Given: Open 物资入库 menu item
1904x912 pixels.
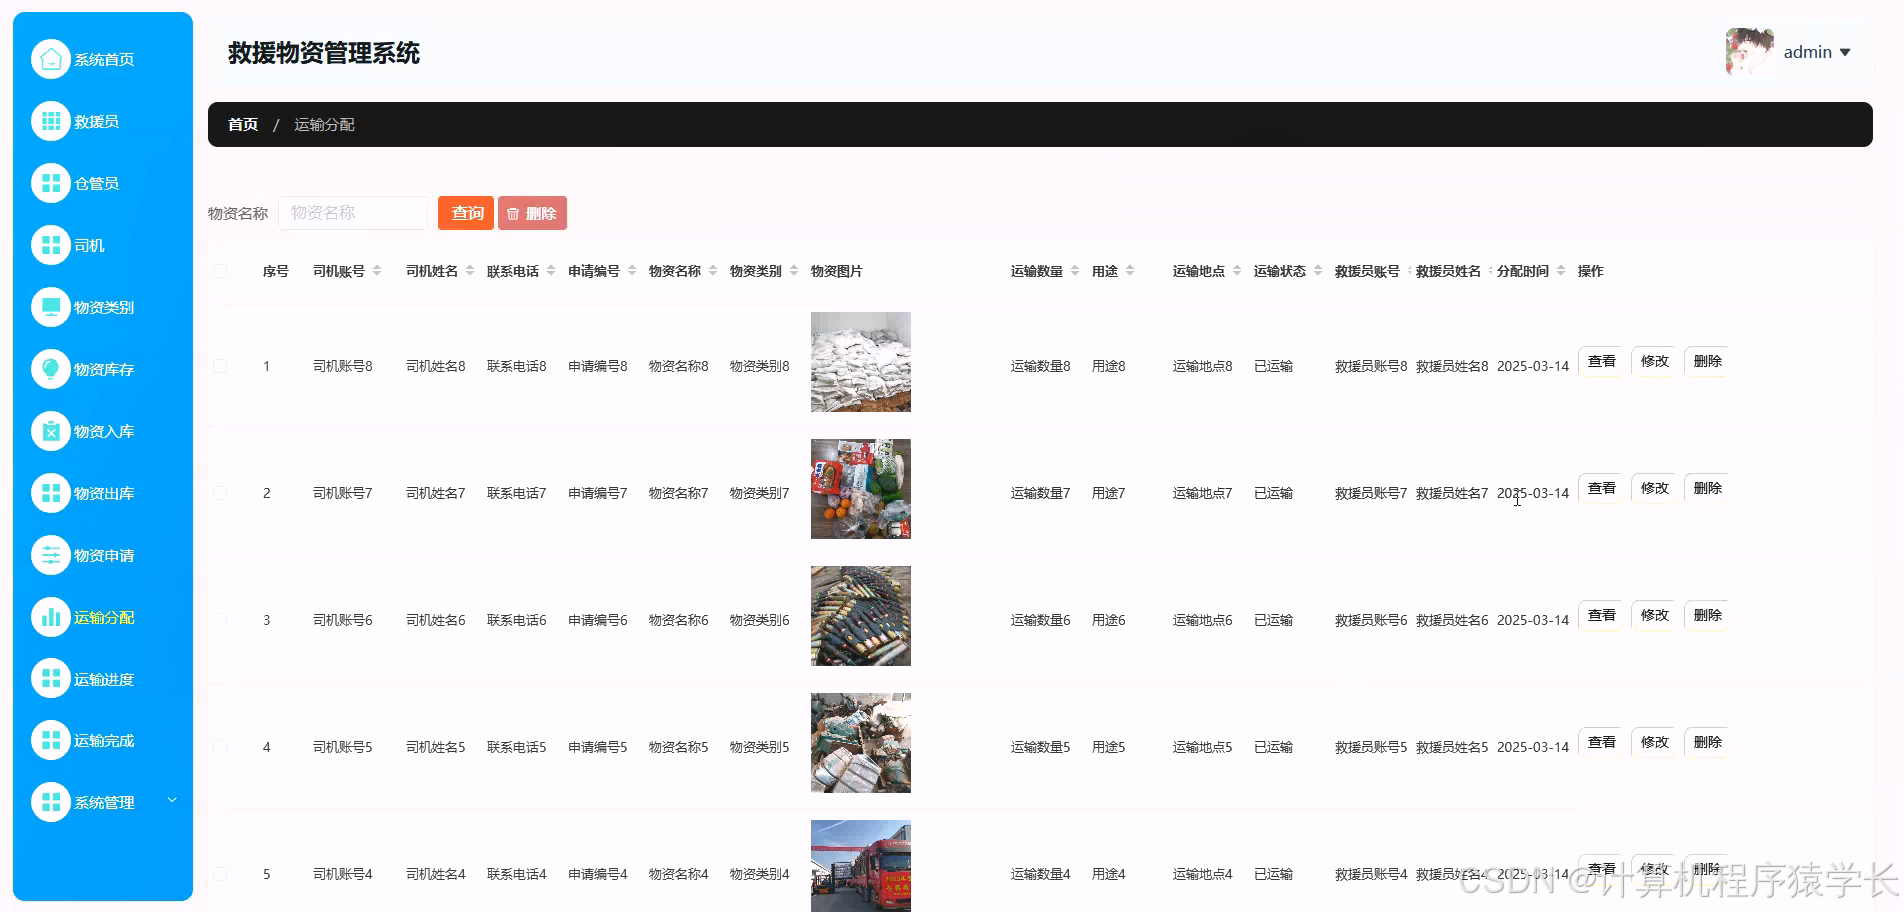Looking at the screenshot, I should click(x=104, y=431).
